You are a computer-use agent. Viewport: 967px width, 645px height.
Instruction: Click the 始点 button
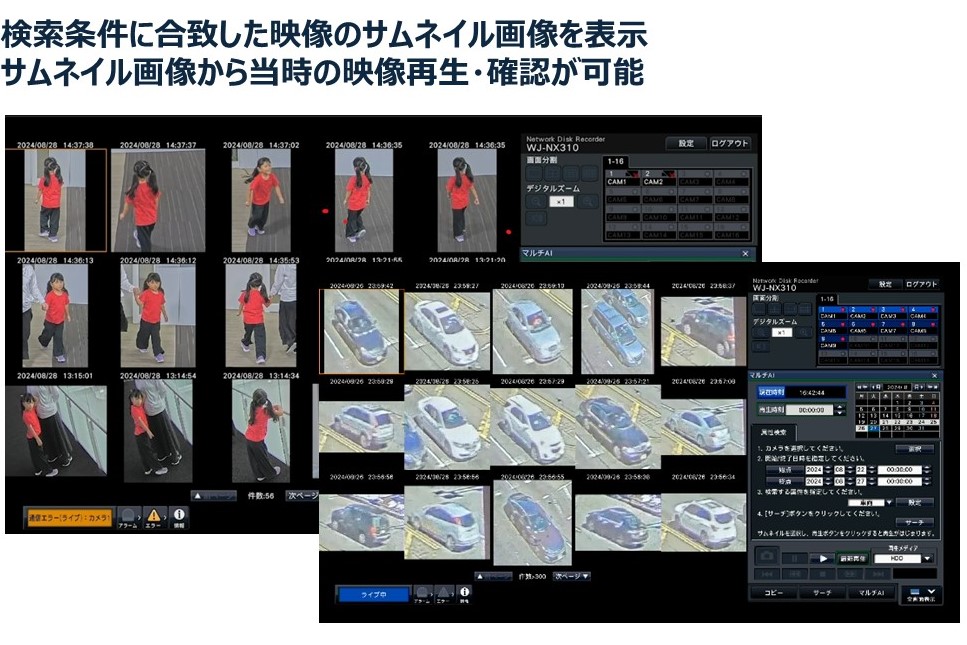pyautogui.click(x=784, y=470)
